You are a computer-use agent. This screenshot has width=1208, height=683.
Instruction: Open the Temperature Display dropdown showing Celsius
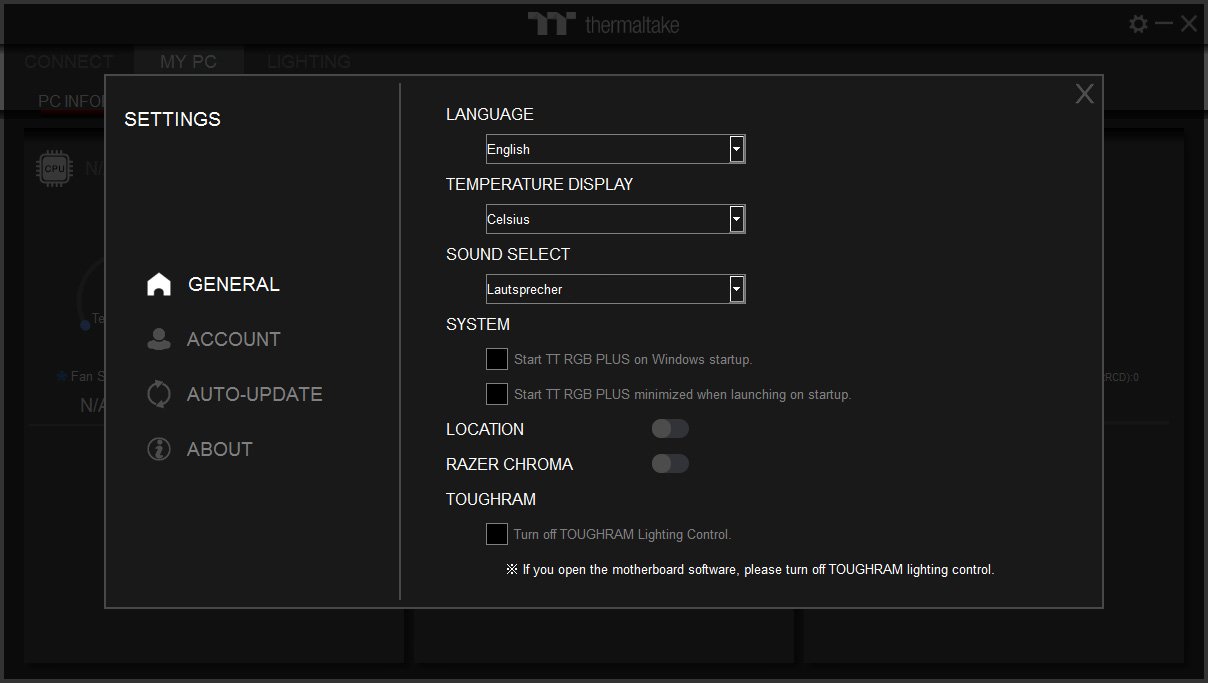[x=615, y=219]
